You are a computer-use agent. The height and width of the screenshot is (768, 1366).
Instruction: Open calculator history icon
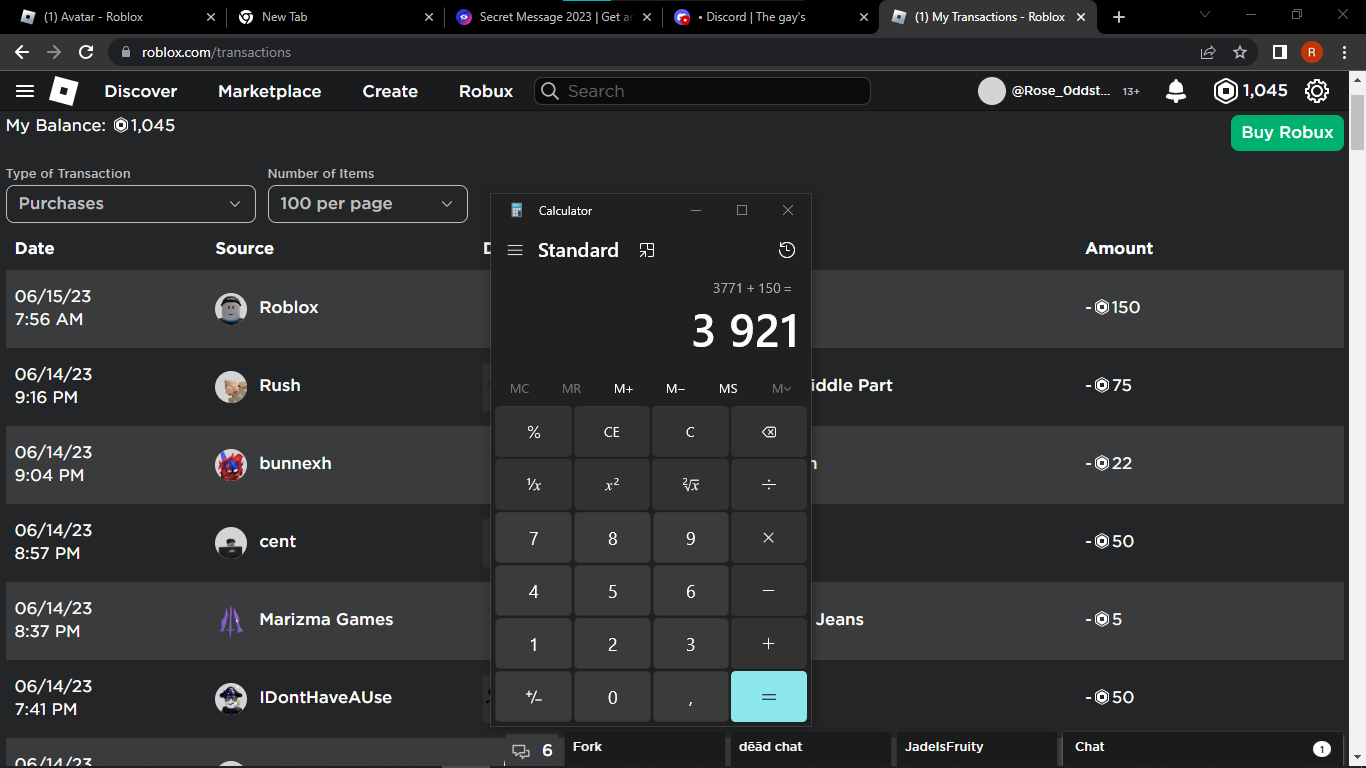[787, 250]
